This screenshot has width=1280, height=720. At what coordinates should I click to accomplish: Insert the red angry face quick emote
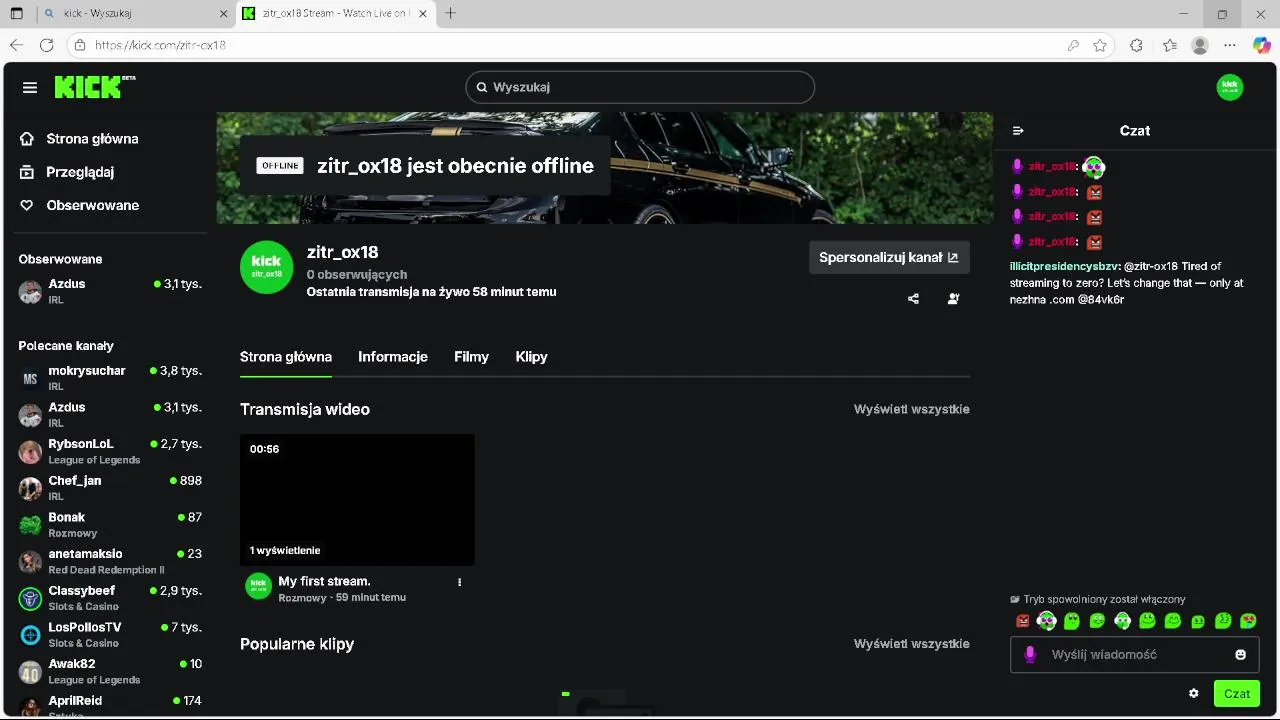coord(1022,621)
